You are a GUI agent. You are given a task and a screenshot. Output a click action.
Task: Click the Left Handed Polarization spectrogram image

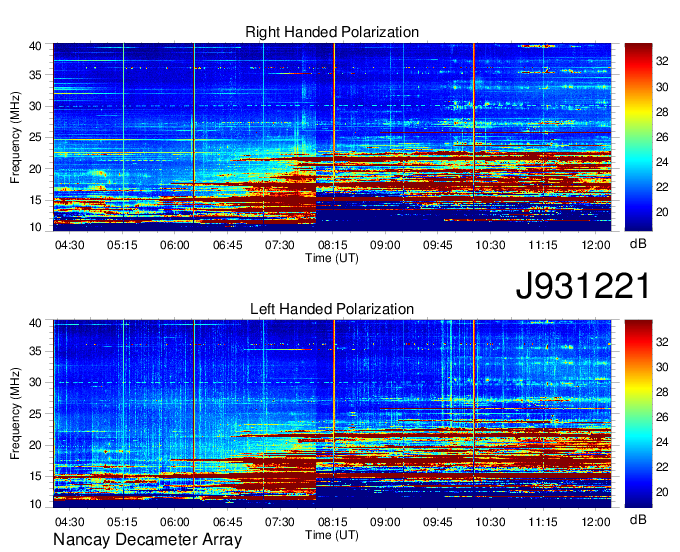[332, 414]
